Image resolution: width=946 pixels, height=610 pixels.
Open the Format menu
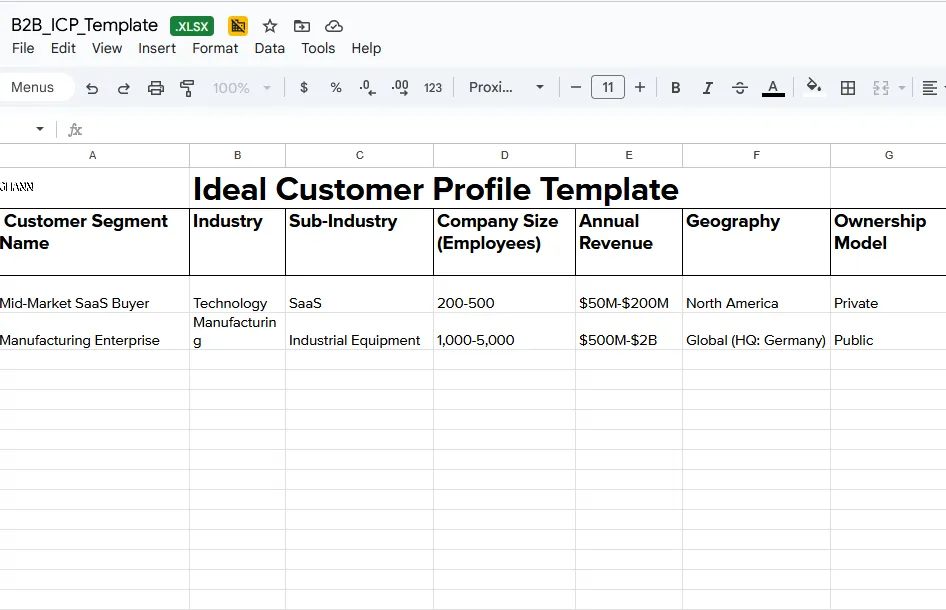(215, 48)
